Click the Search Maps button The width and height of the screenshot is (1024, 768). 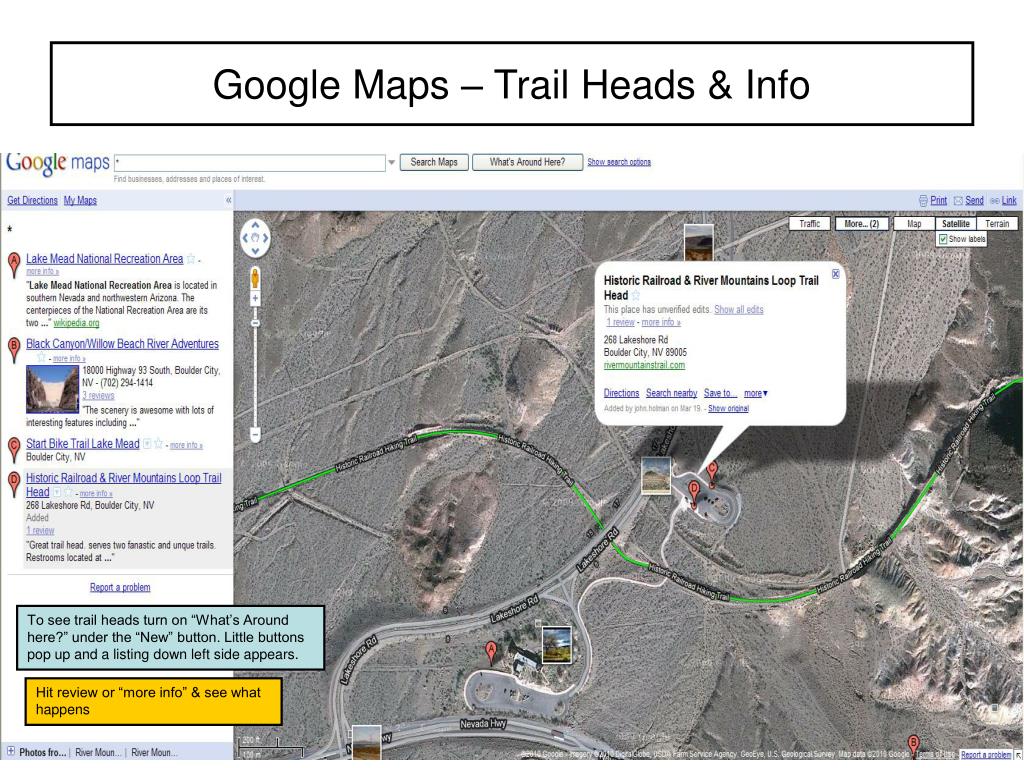pyautogui.click(x=434, y=162)
